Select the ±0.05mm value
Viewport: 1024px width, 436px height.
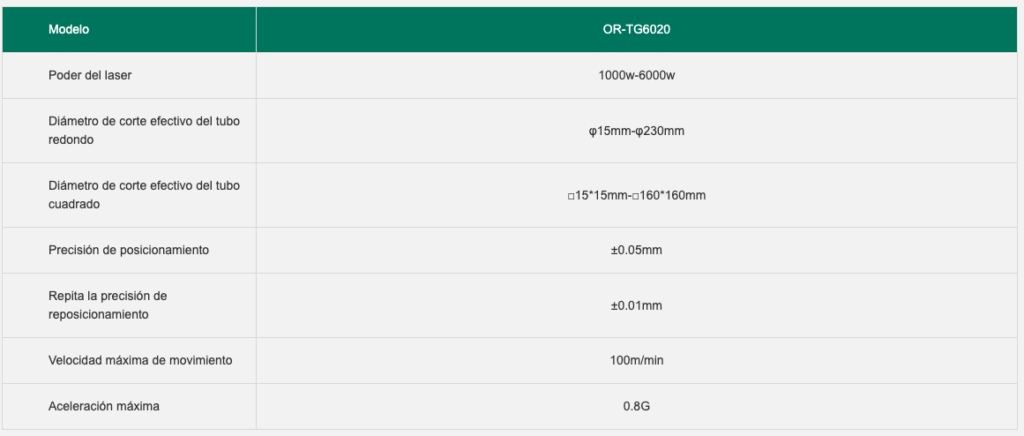[636, 250]
